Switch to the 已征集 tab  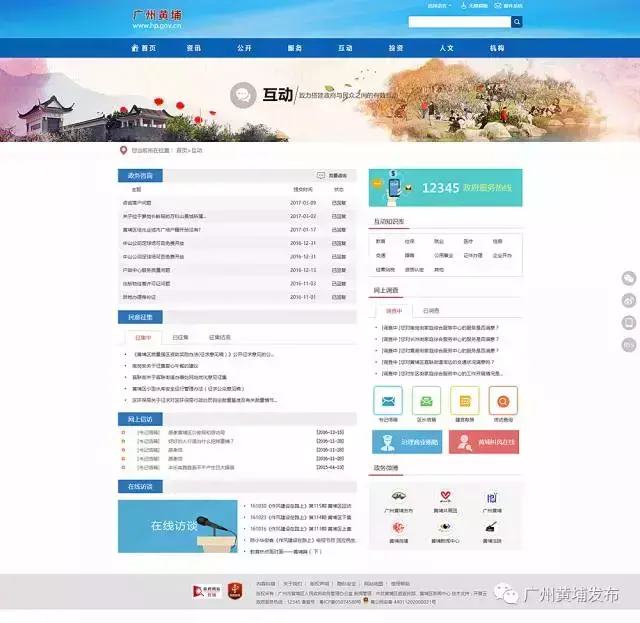click(180, 337)
